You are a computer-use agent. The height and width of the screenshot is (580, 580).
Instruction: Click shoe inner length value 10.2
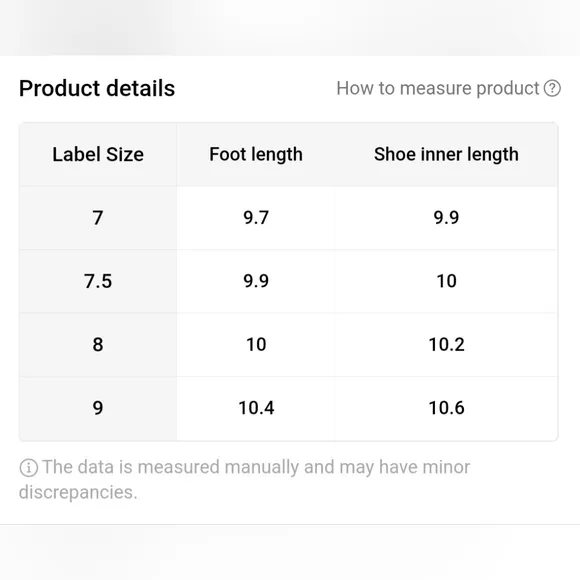point(446,345)
